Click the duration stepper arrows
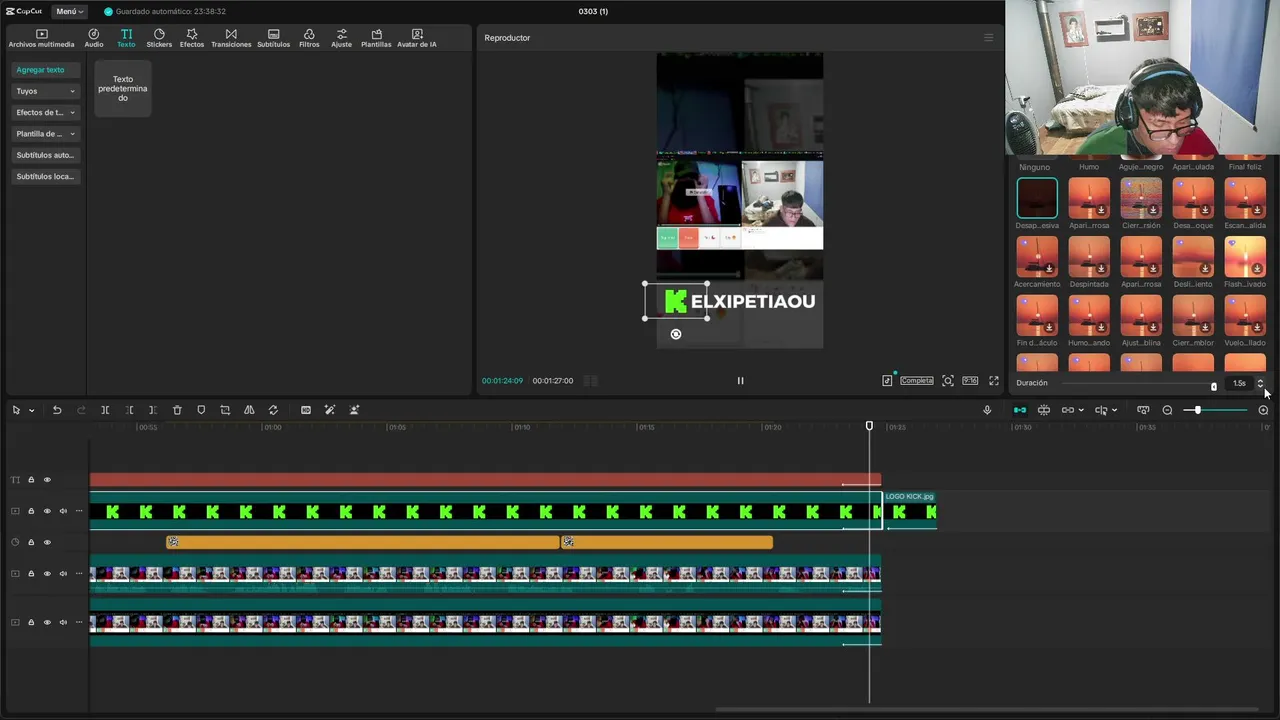 tap(1260, 383)
